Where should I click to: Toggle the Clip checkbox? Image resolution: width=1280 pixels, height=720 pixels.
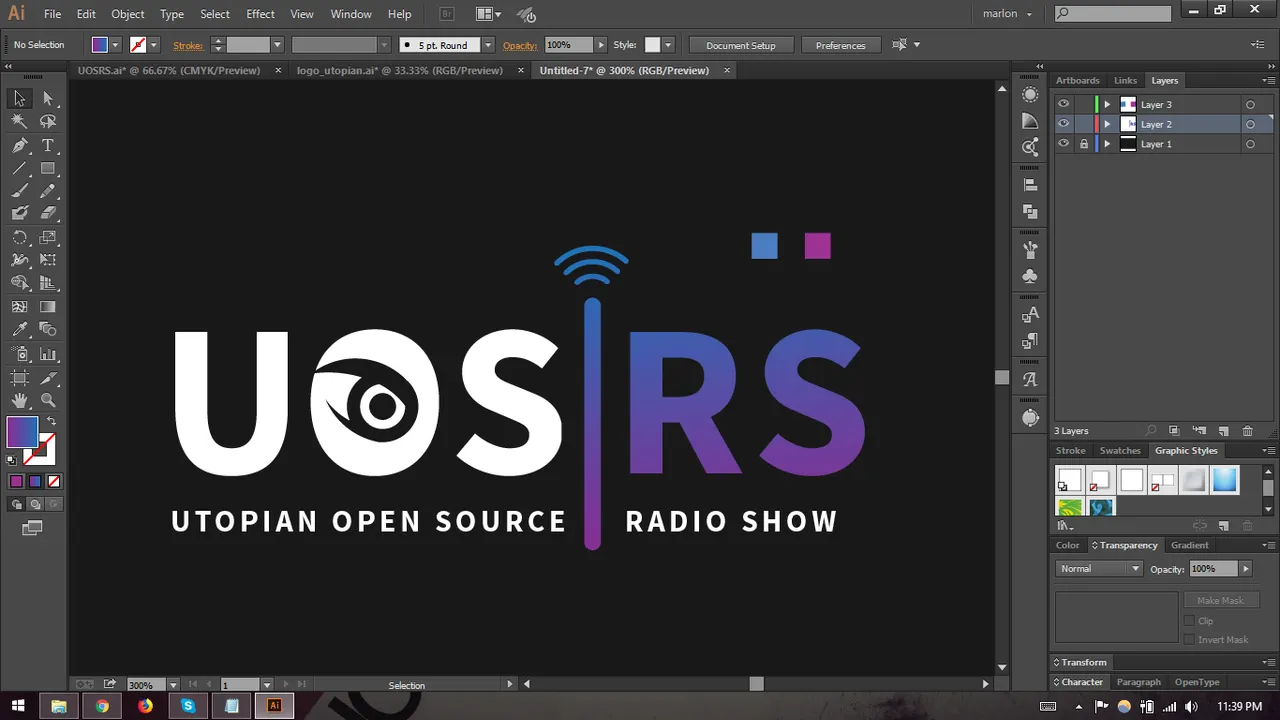click(1189, 621)
